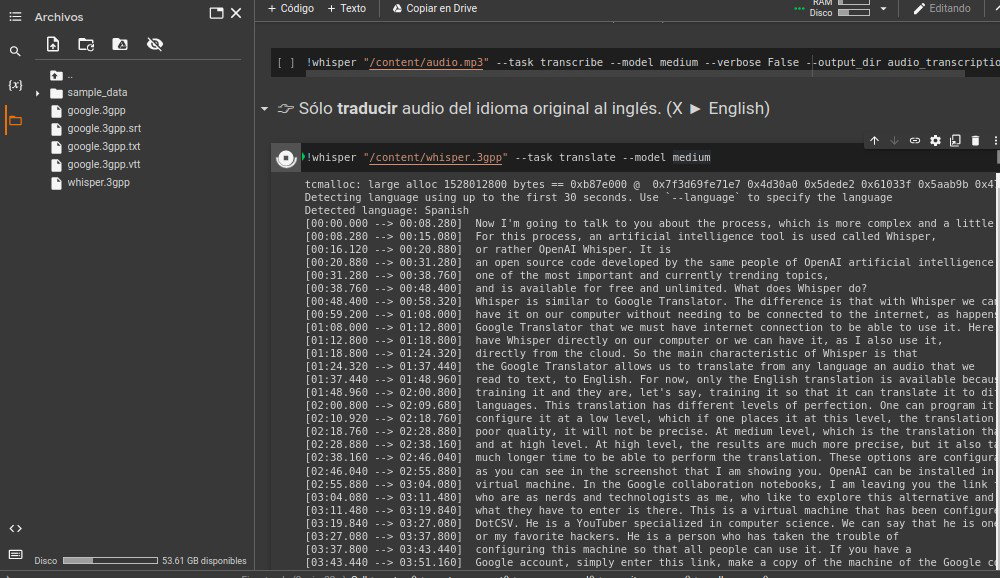Click the 'Sólo traducir audio' section heading
The image size is (1000, 578).
point(534,108)
